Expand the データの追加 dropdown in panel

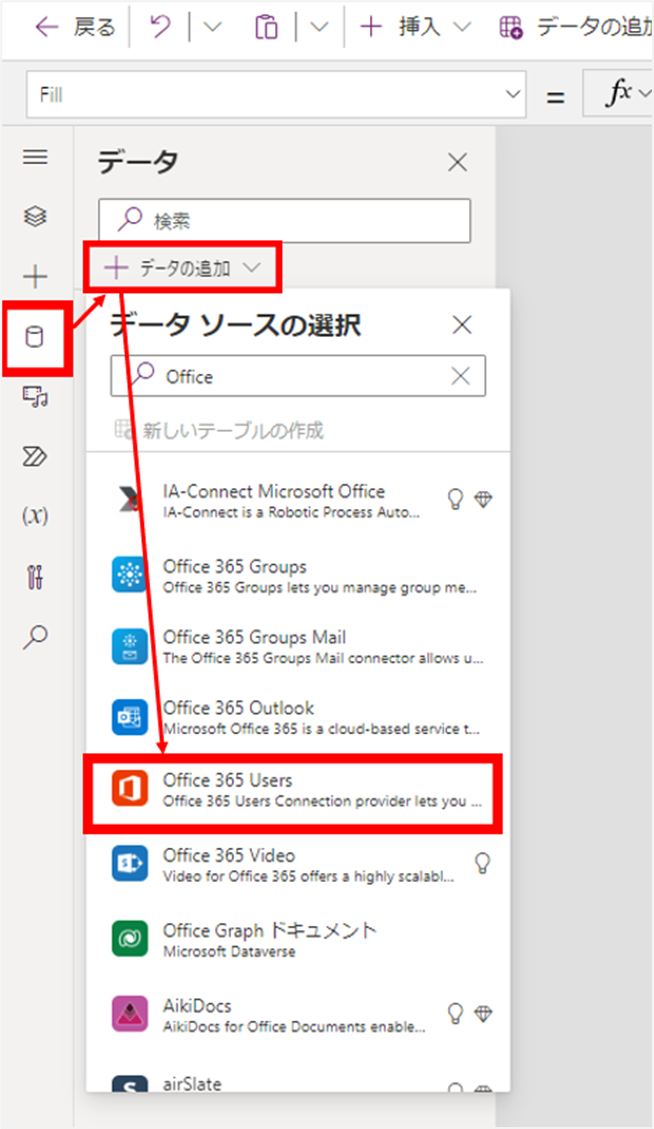point(182,268)
